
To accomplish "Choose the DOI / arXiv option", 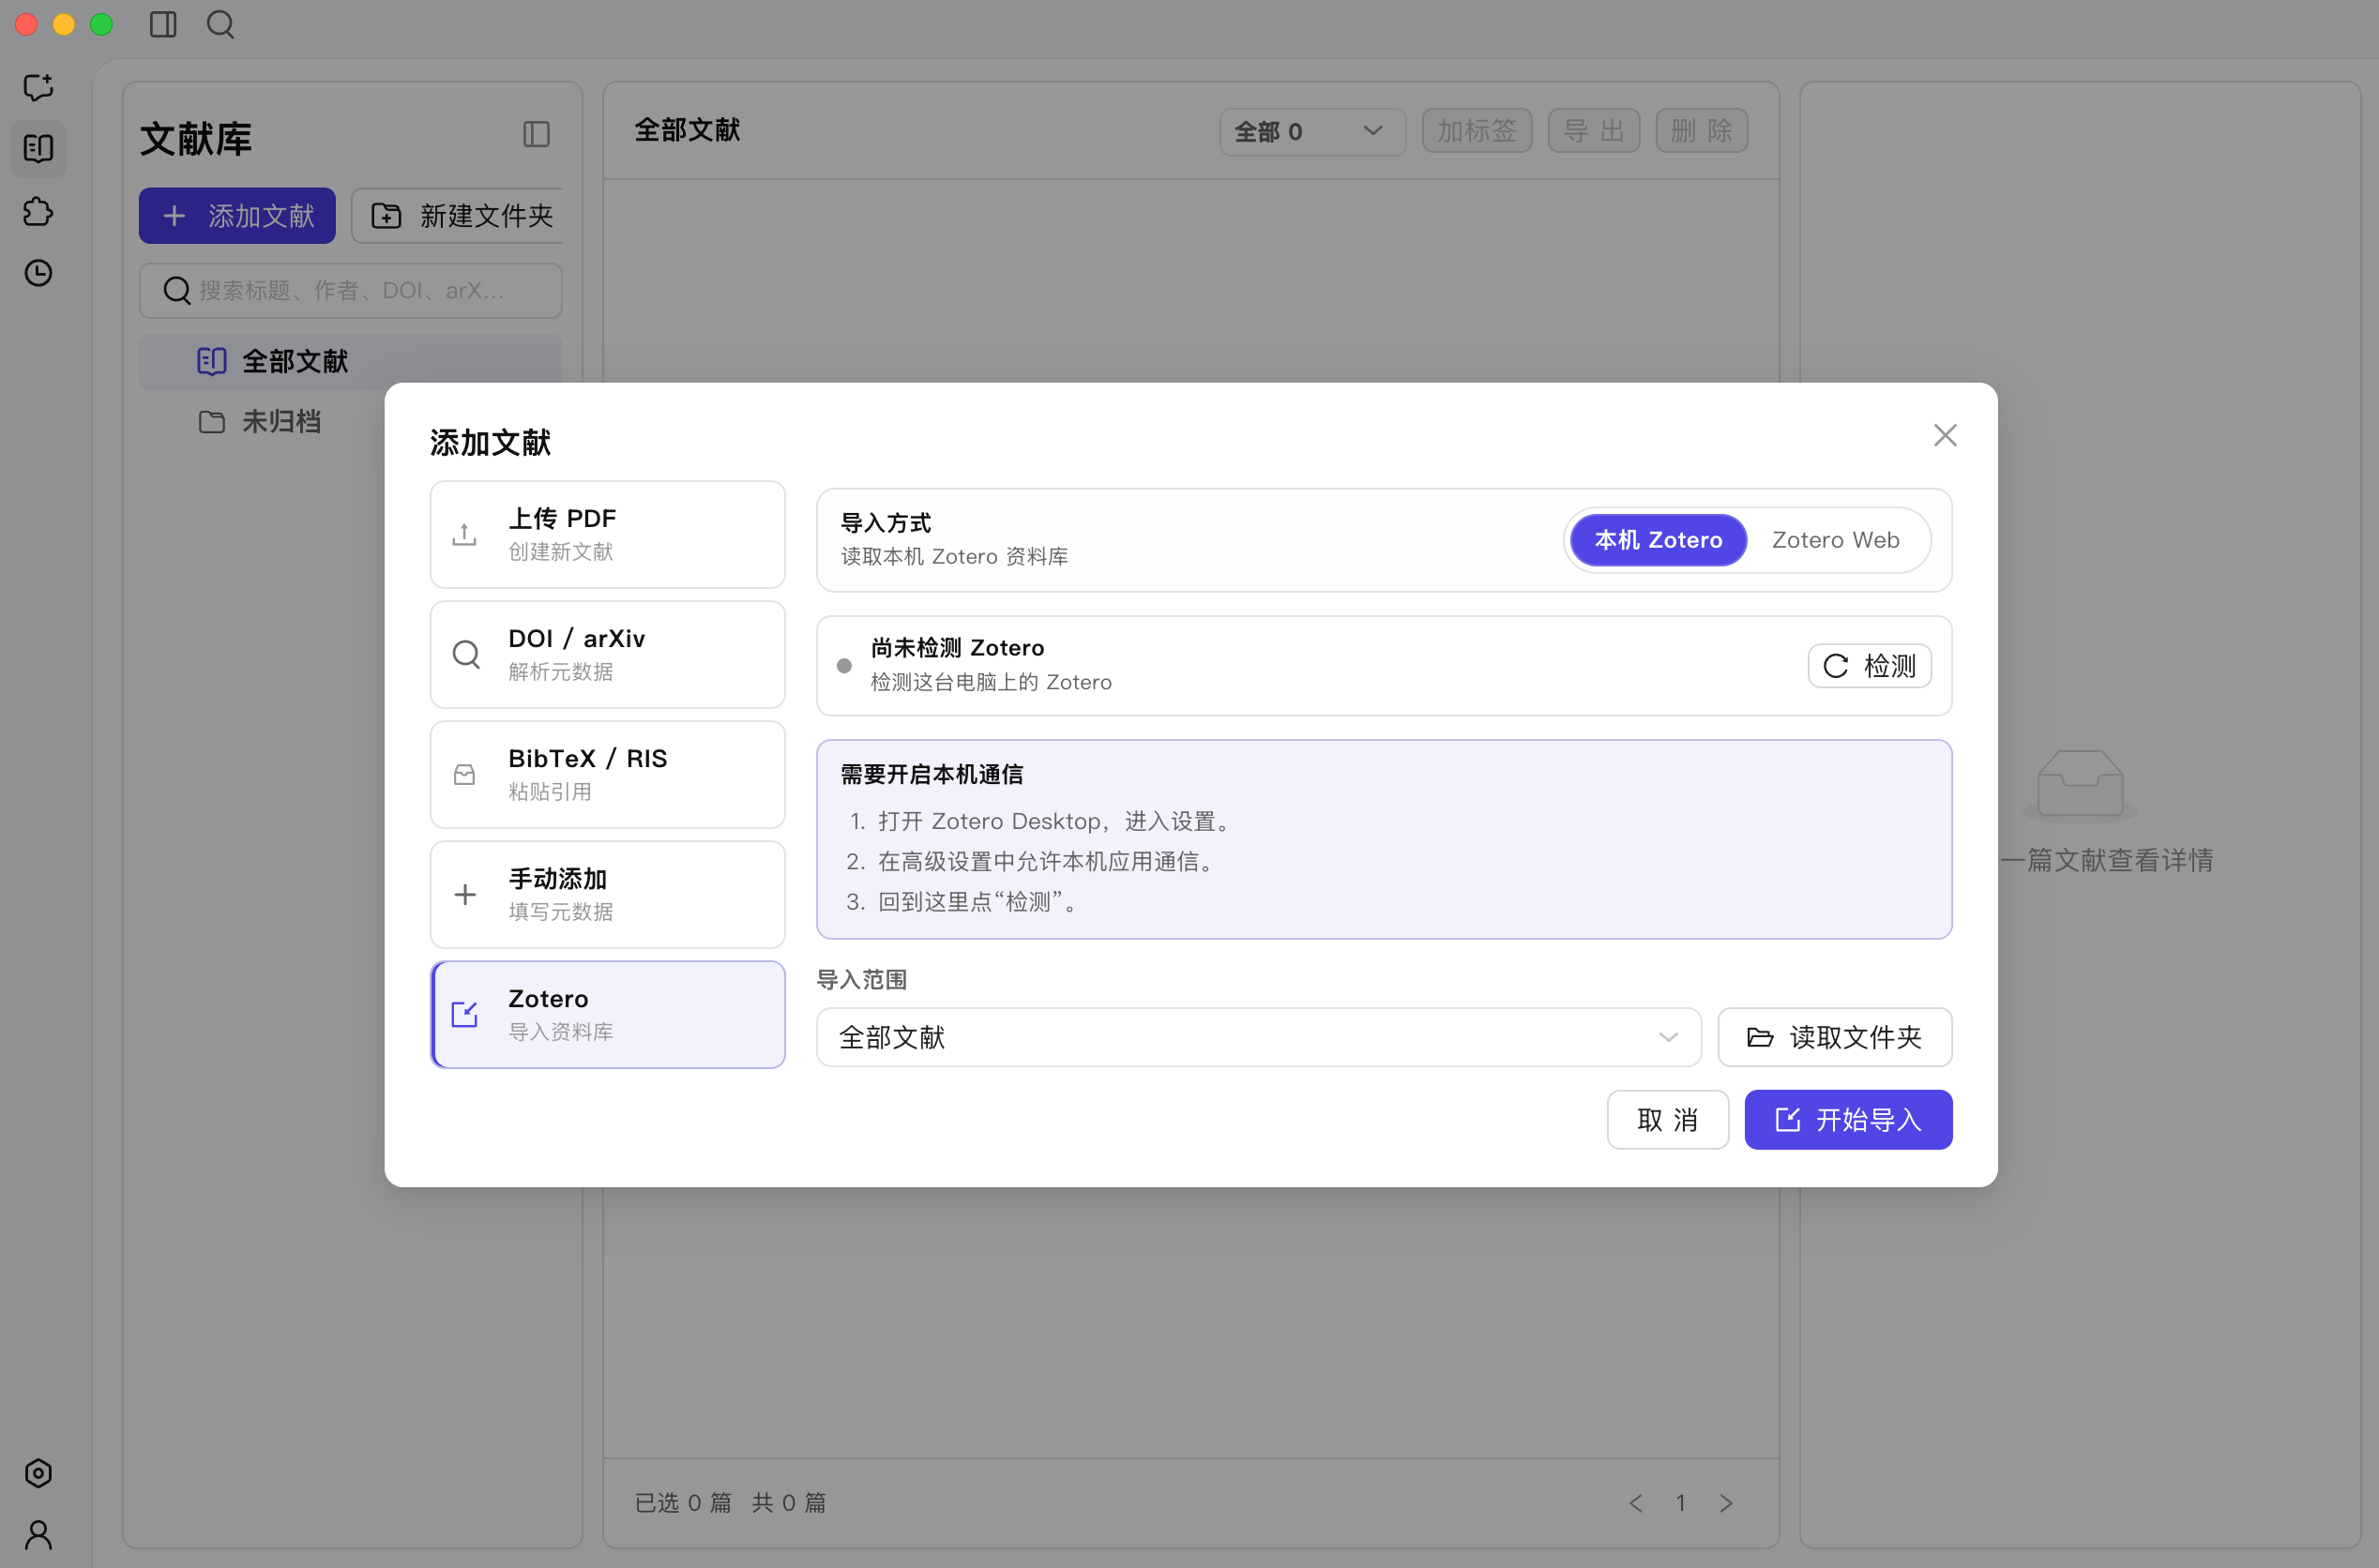I will (x=607, y=655).
